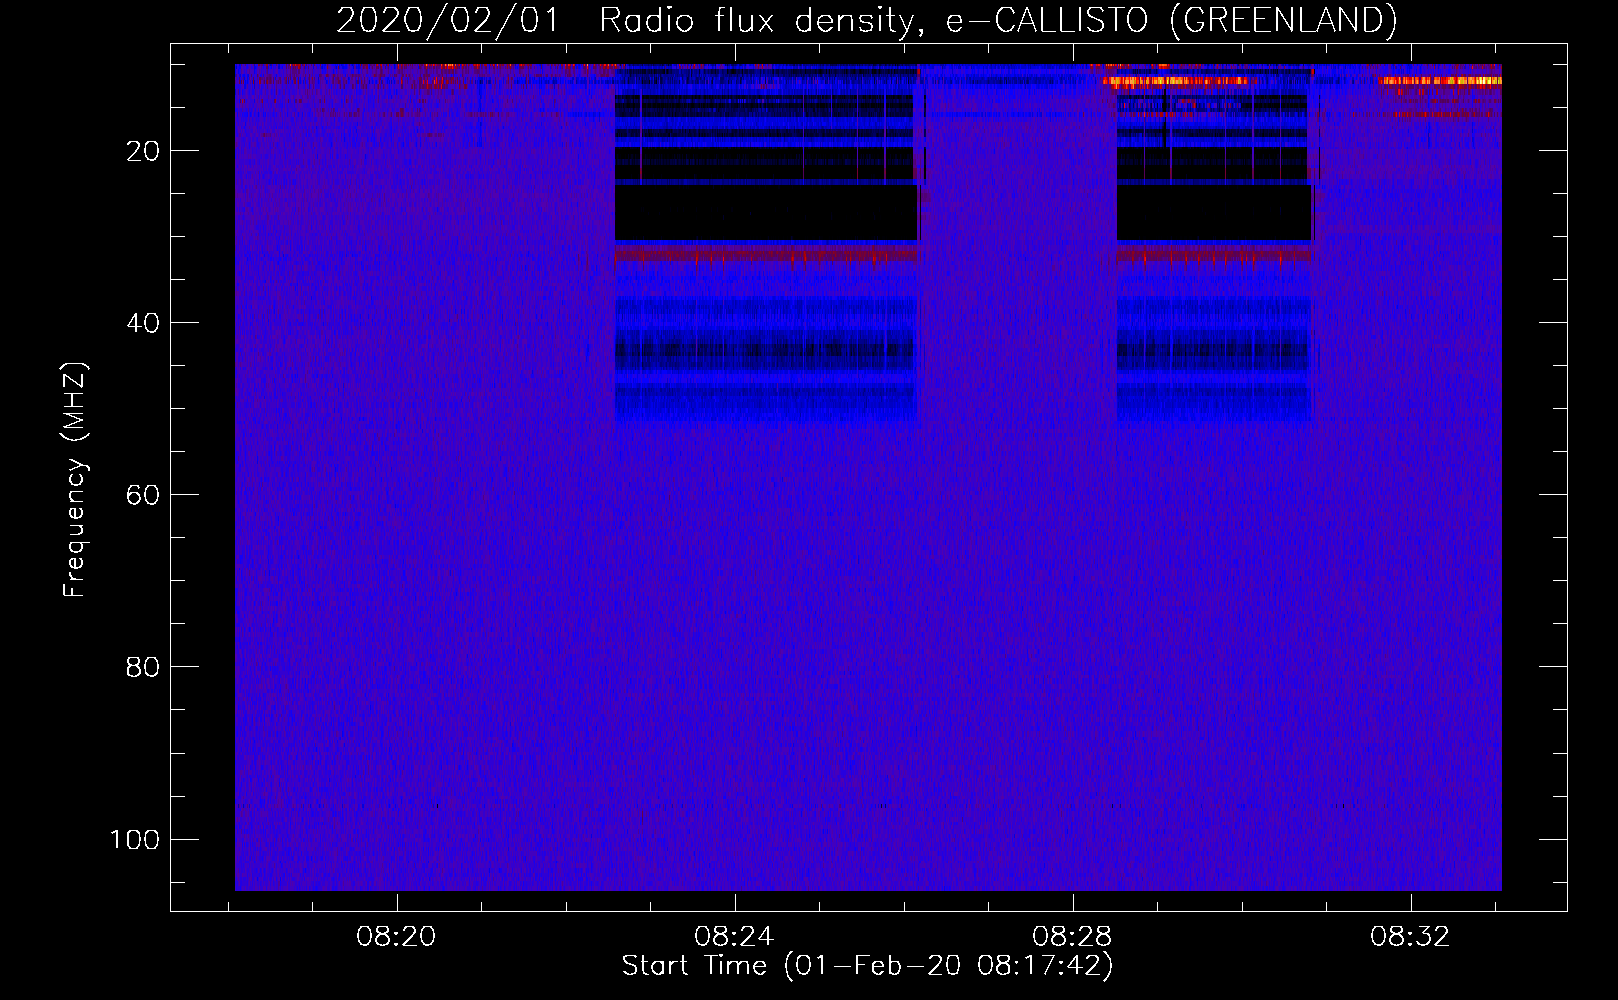The image size is (1618, 1000).
Task: Click the plot title 'Radio flux density, e-CALLISTO (GREENLAND)'
Action: (x=998, y=20)
